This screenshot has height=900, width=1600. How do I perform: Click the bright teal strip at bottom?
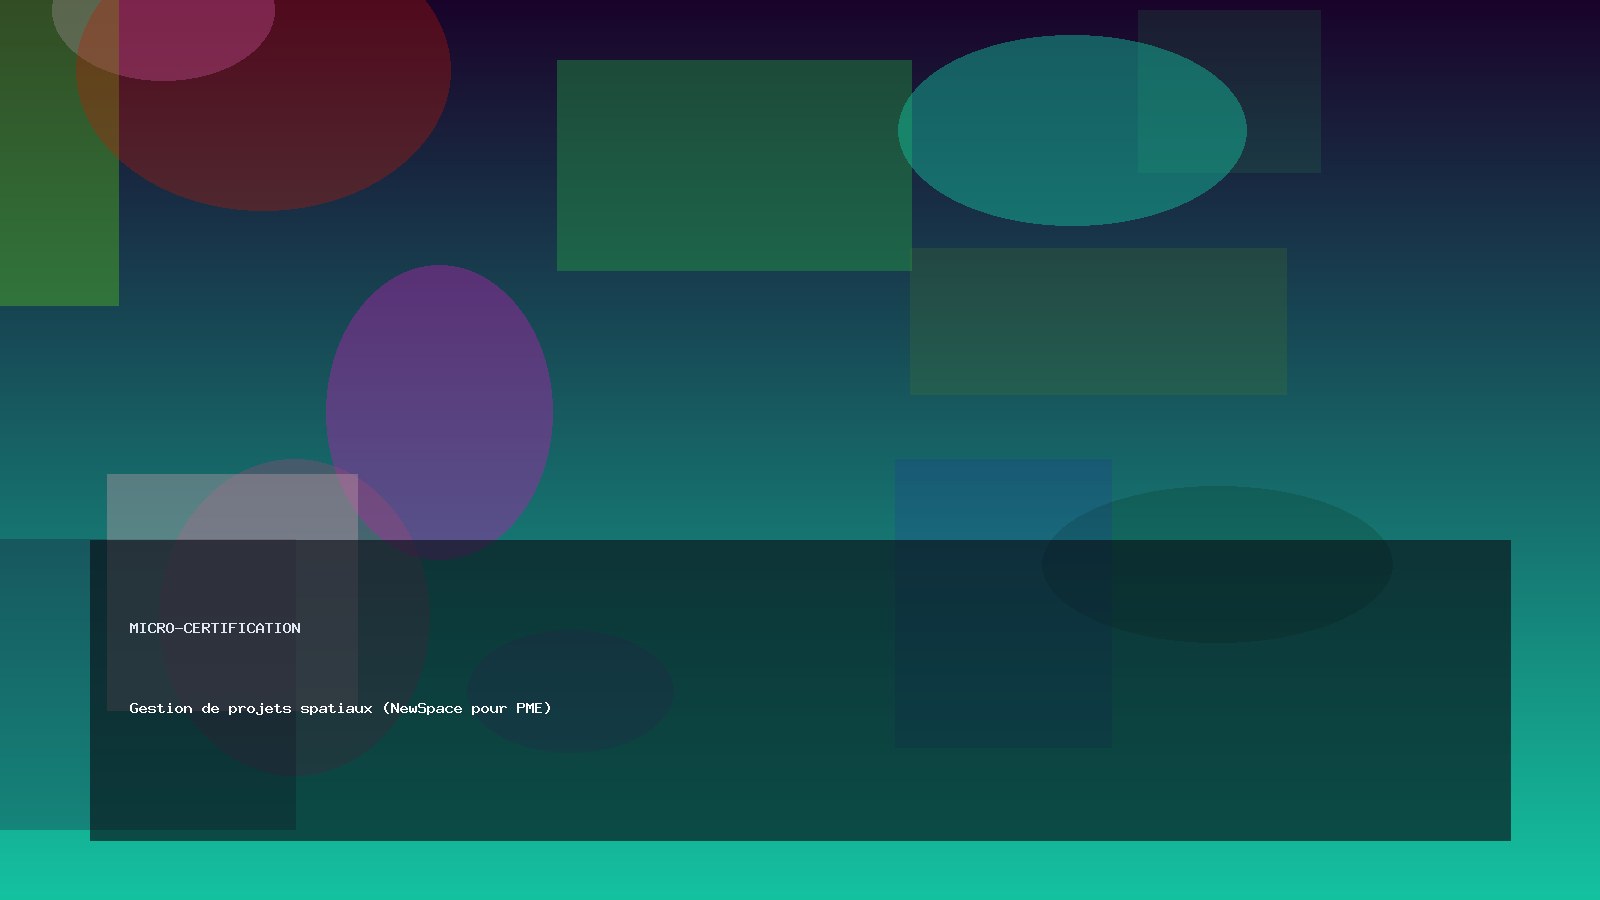[x=800, y=870]
